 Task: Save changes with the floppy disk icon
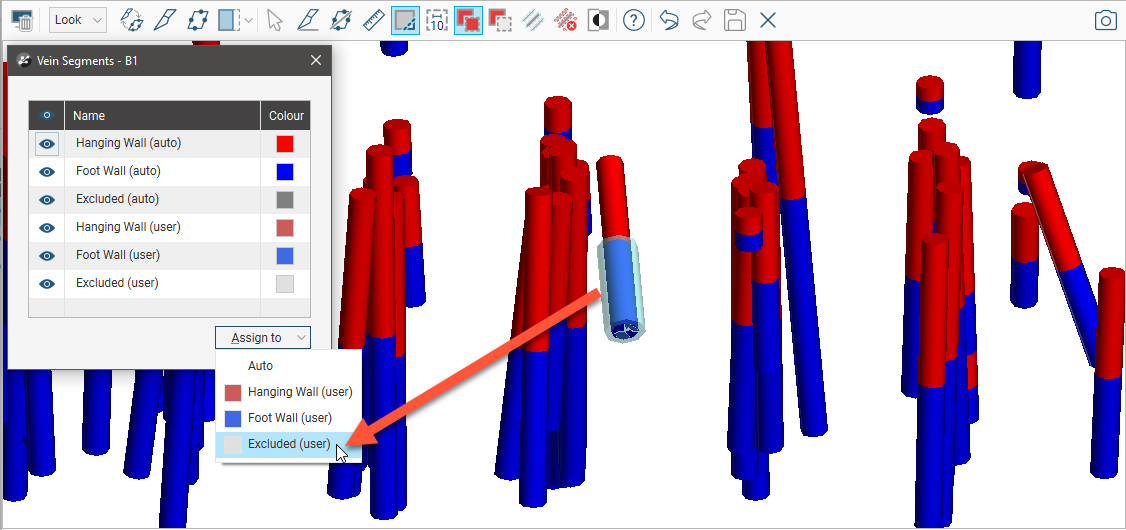[x=735, y=20]
